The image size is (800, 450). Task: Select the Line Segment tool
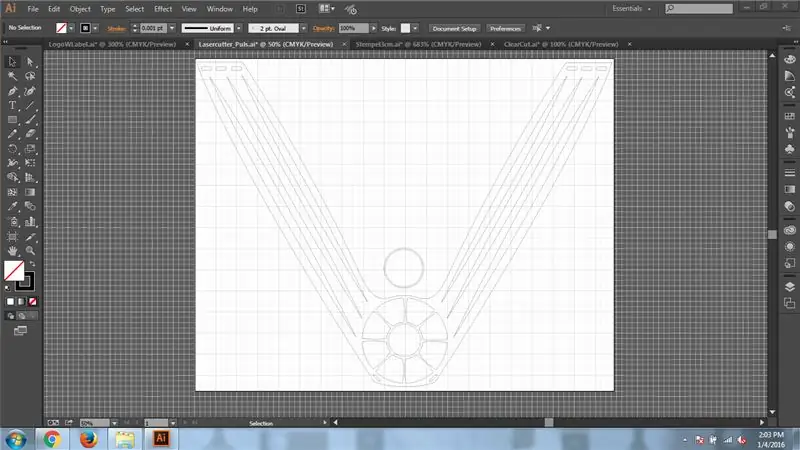30,105
